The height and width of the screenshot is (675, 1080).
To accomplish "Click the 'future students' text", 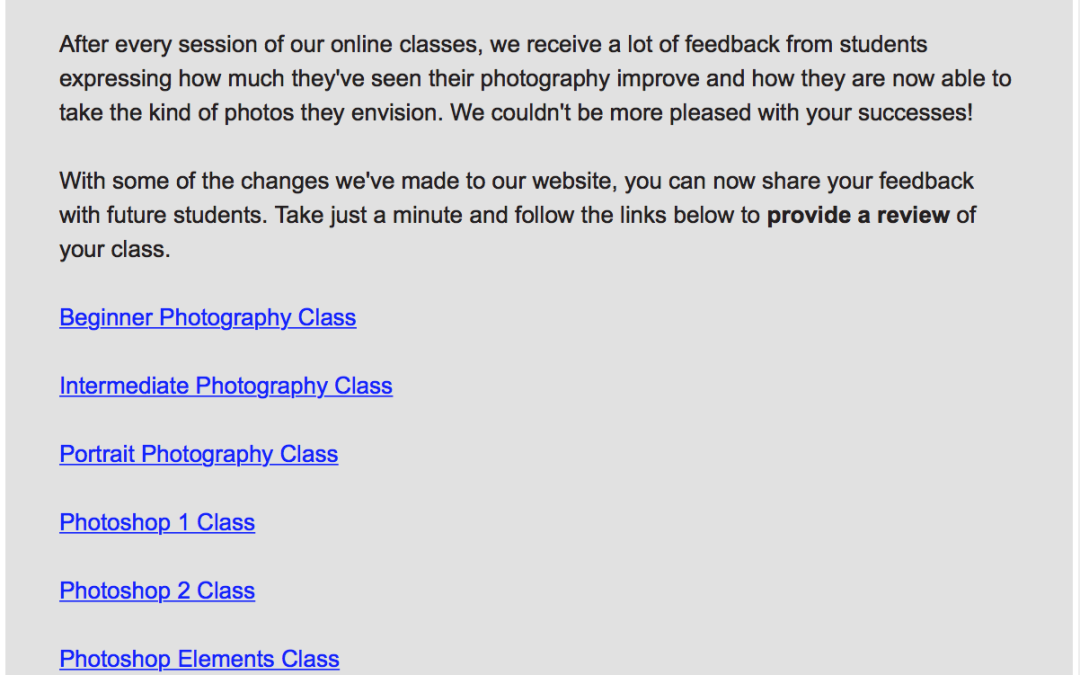I will (x=185, y=215).
